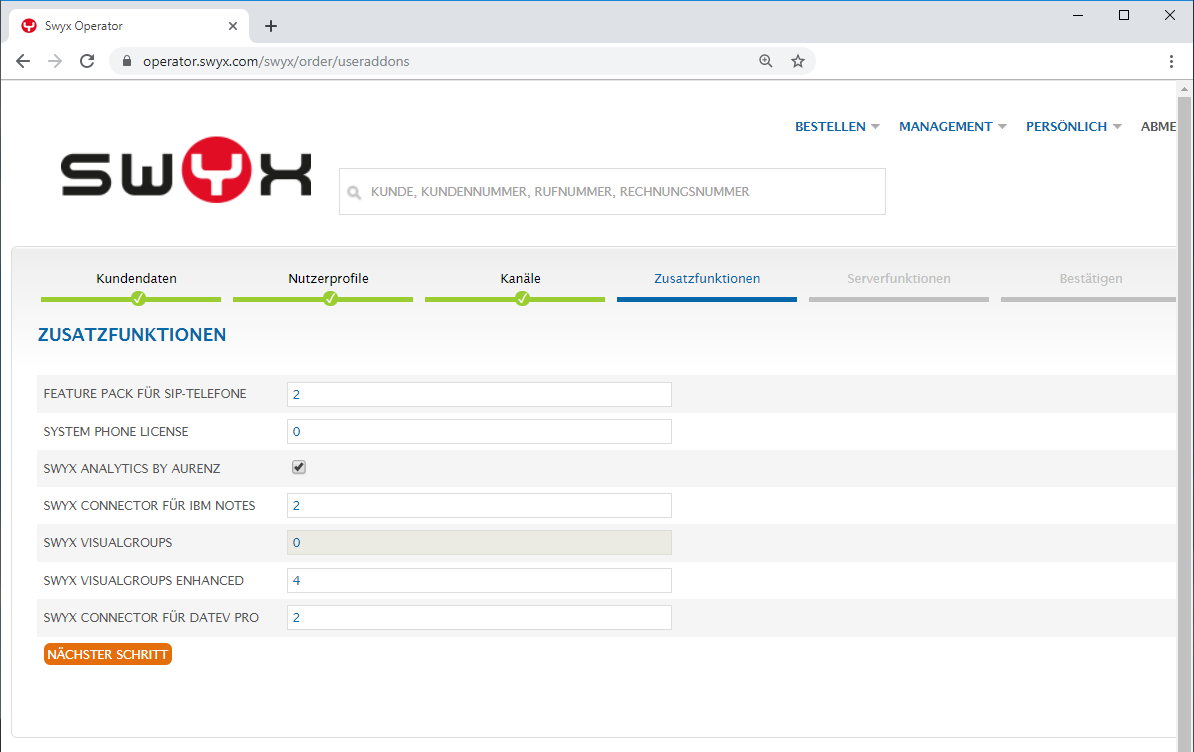
Task: Click the Swyx VisualGroups Enhanced field
Action: pyautogui.click(x=478, y=580)
